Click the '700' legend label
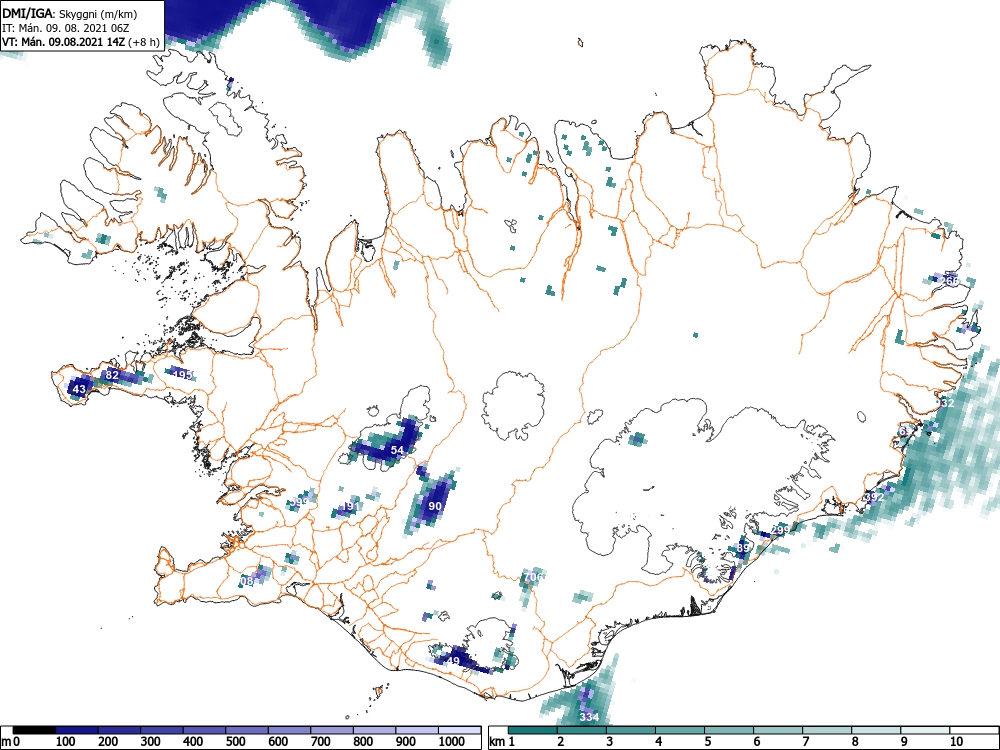The height and width of the screenshot is (750, 1000). tap(321, 742)
